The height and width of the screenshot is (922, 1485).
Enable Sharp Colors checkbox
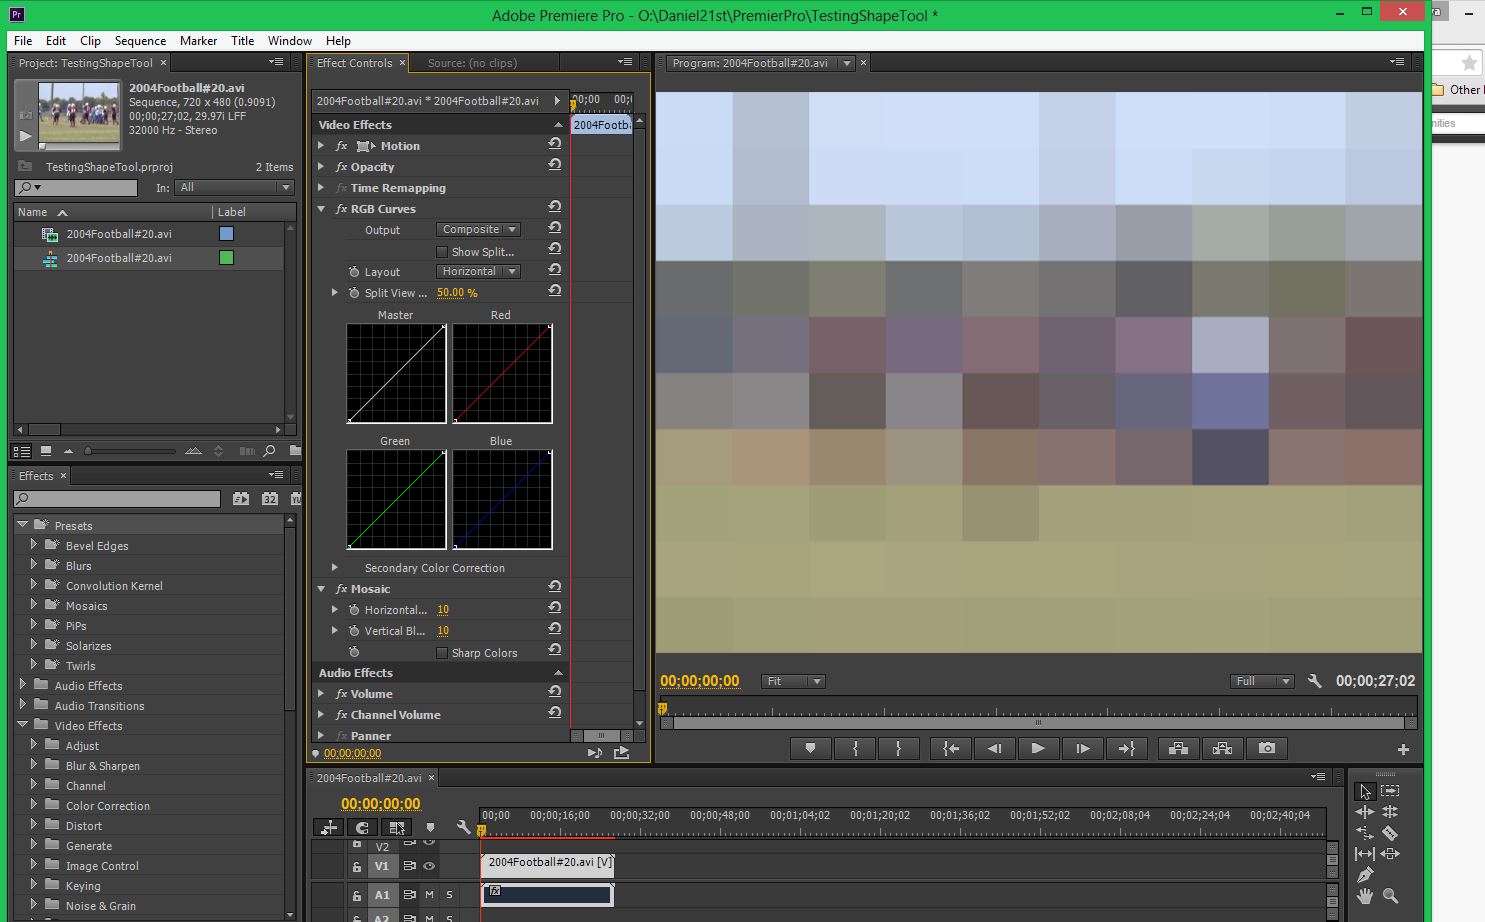coord(442,653)
